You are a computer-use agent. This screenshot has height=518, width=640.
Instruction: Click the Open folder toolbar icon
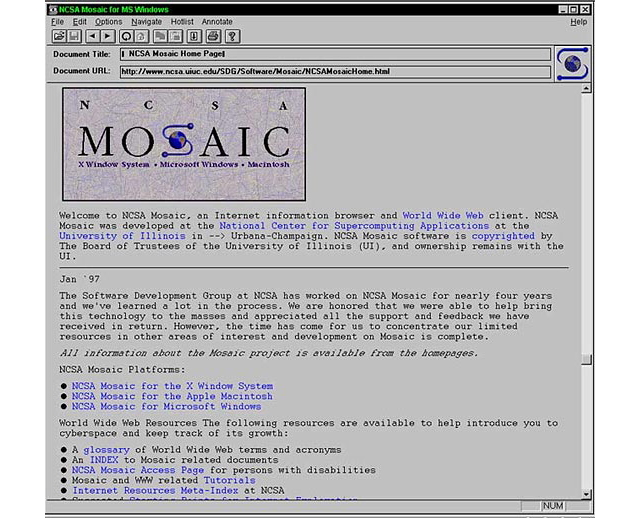coord(59,36)
